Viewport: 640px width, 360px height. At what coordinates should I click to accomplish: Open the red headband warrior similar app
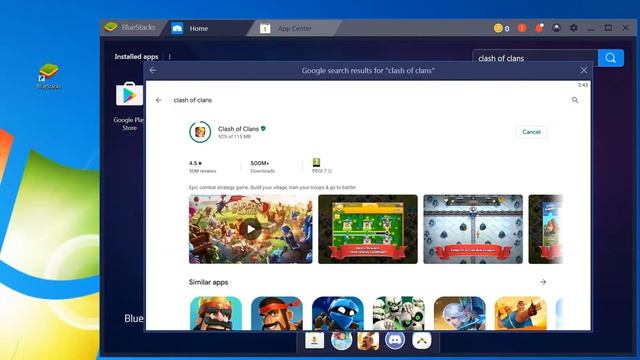point(277,313)
